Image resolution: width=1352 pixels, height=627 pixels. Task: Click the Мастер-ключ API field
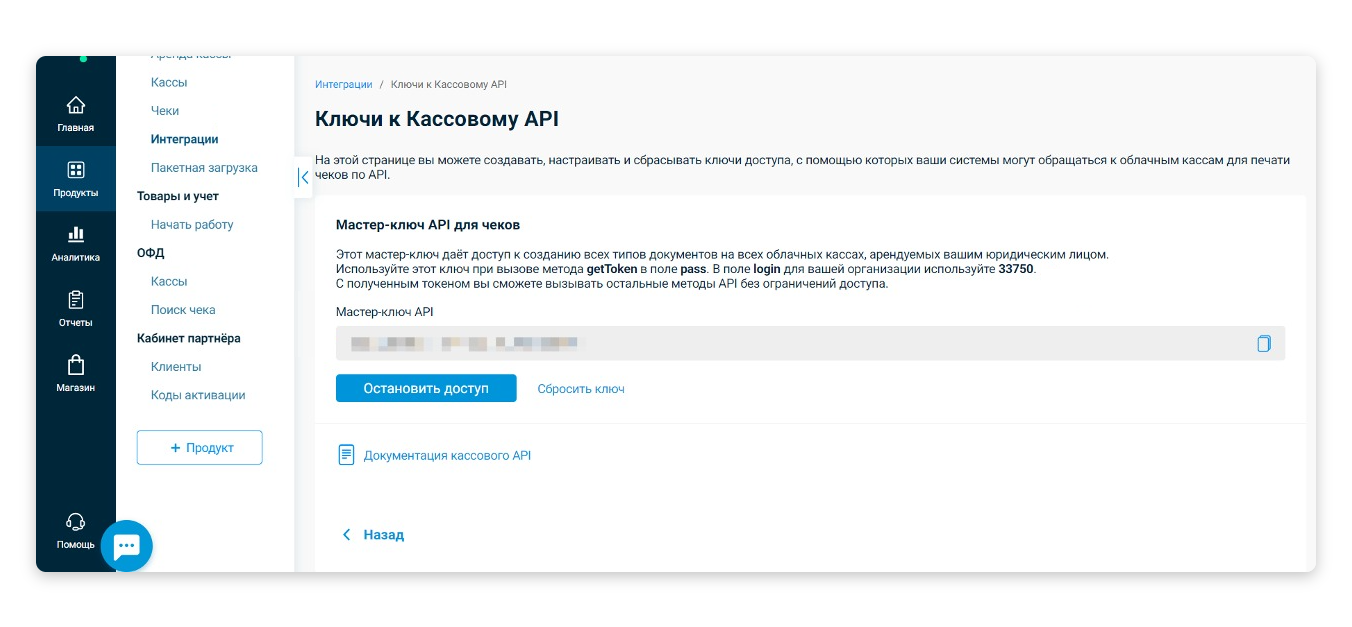[x=790, y=343]
